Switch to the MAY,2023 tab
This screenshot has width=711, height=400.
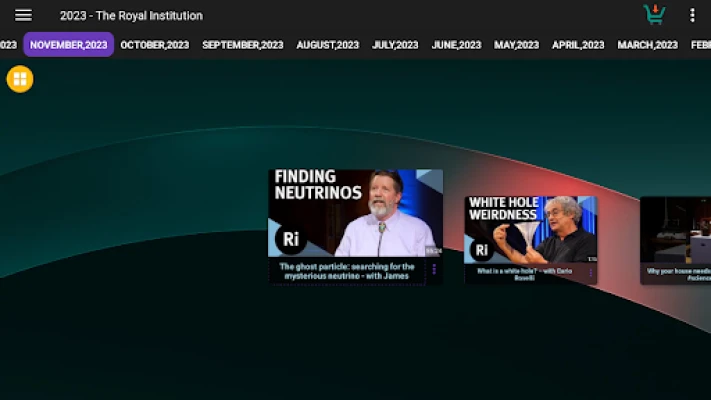(516, 45)
